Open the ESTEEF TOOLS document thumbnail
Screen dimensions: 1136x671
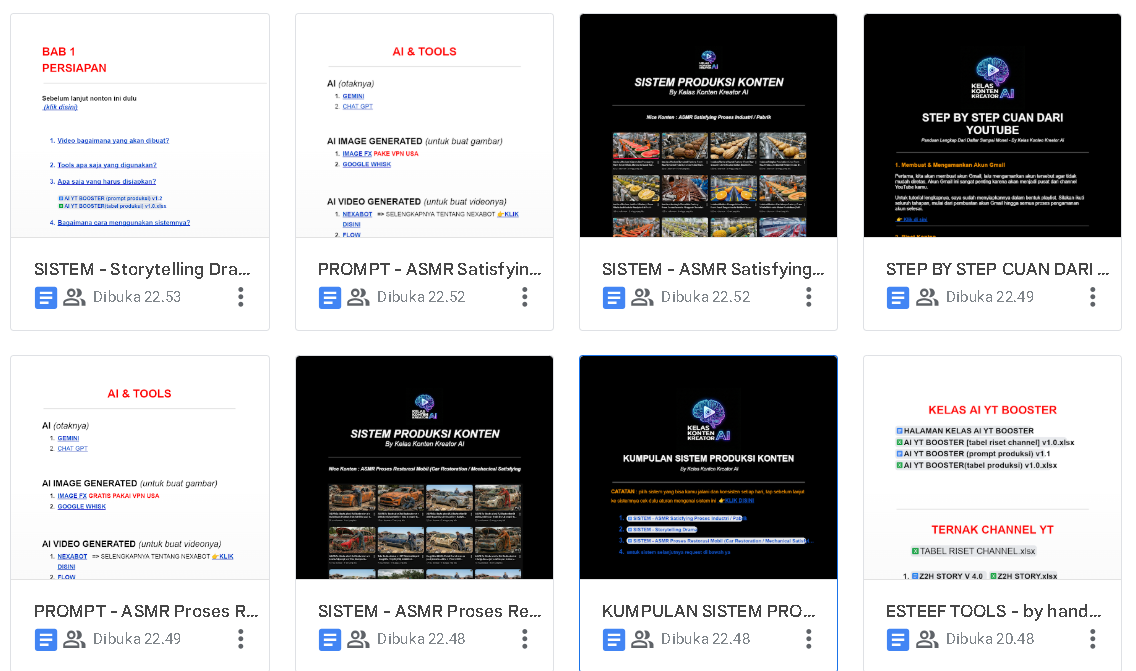[x=992, y=468]
